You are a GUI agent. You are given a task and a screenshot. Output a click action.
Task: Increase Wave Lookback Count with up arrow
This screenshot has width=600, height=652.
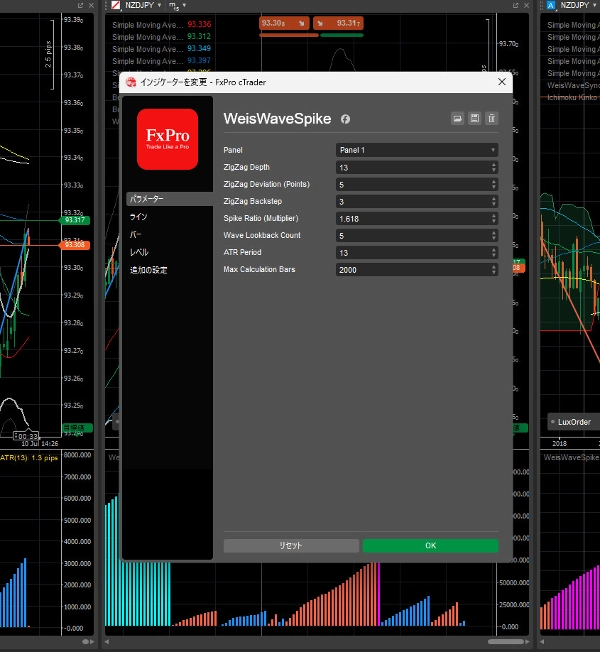494,233
